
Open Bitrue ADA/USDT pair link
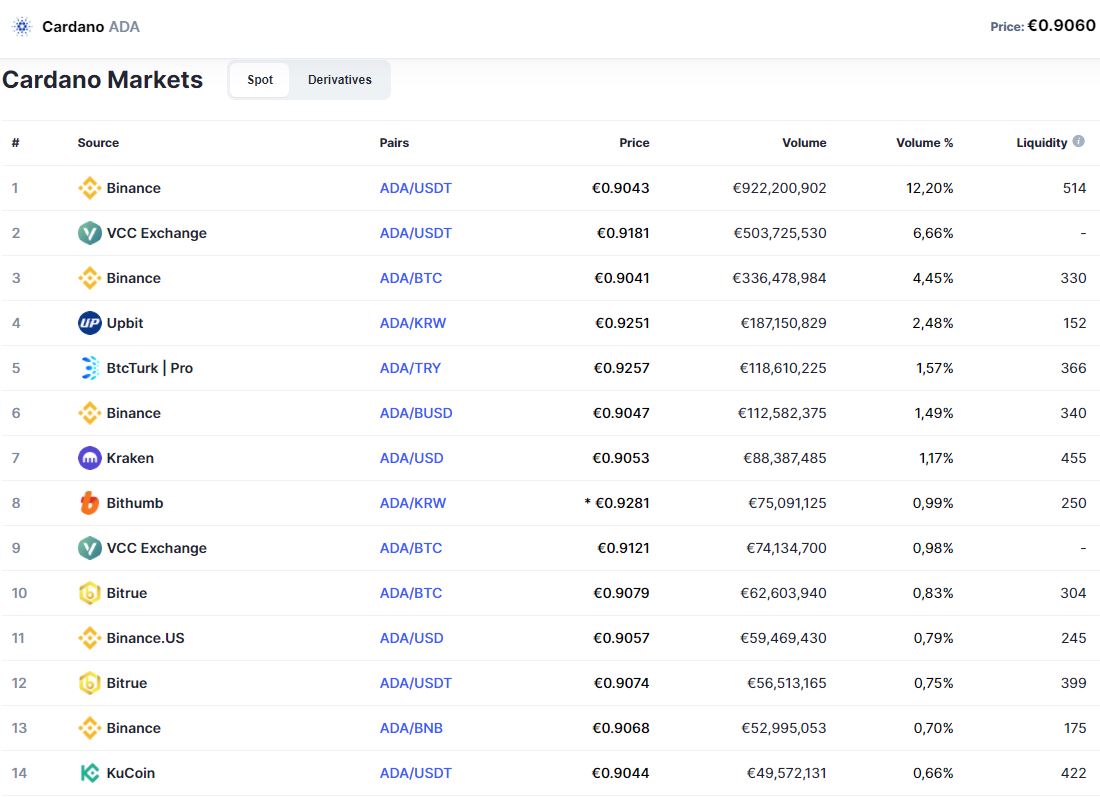(415, 683)
